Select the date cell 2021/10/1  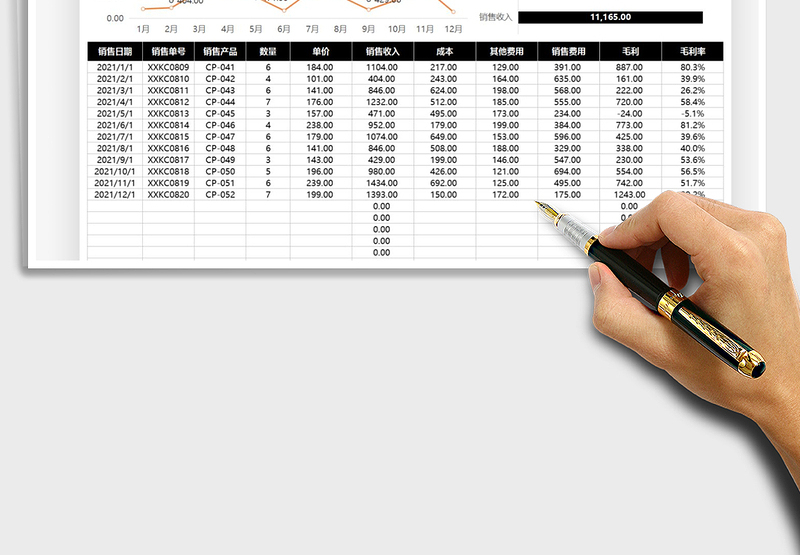[x=114, y=172]
